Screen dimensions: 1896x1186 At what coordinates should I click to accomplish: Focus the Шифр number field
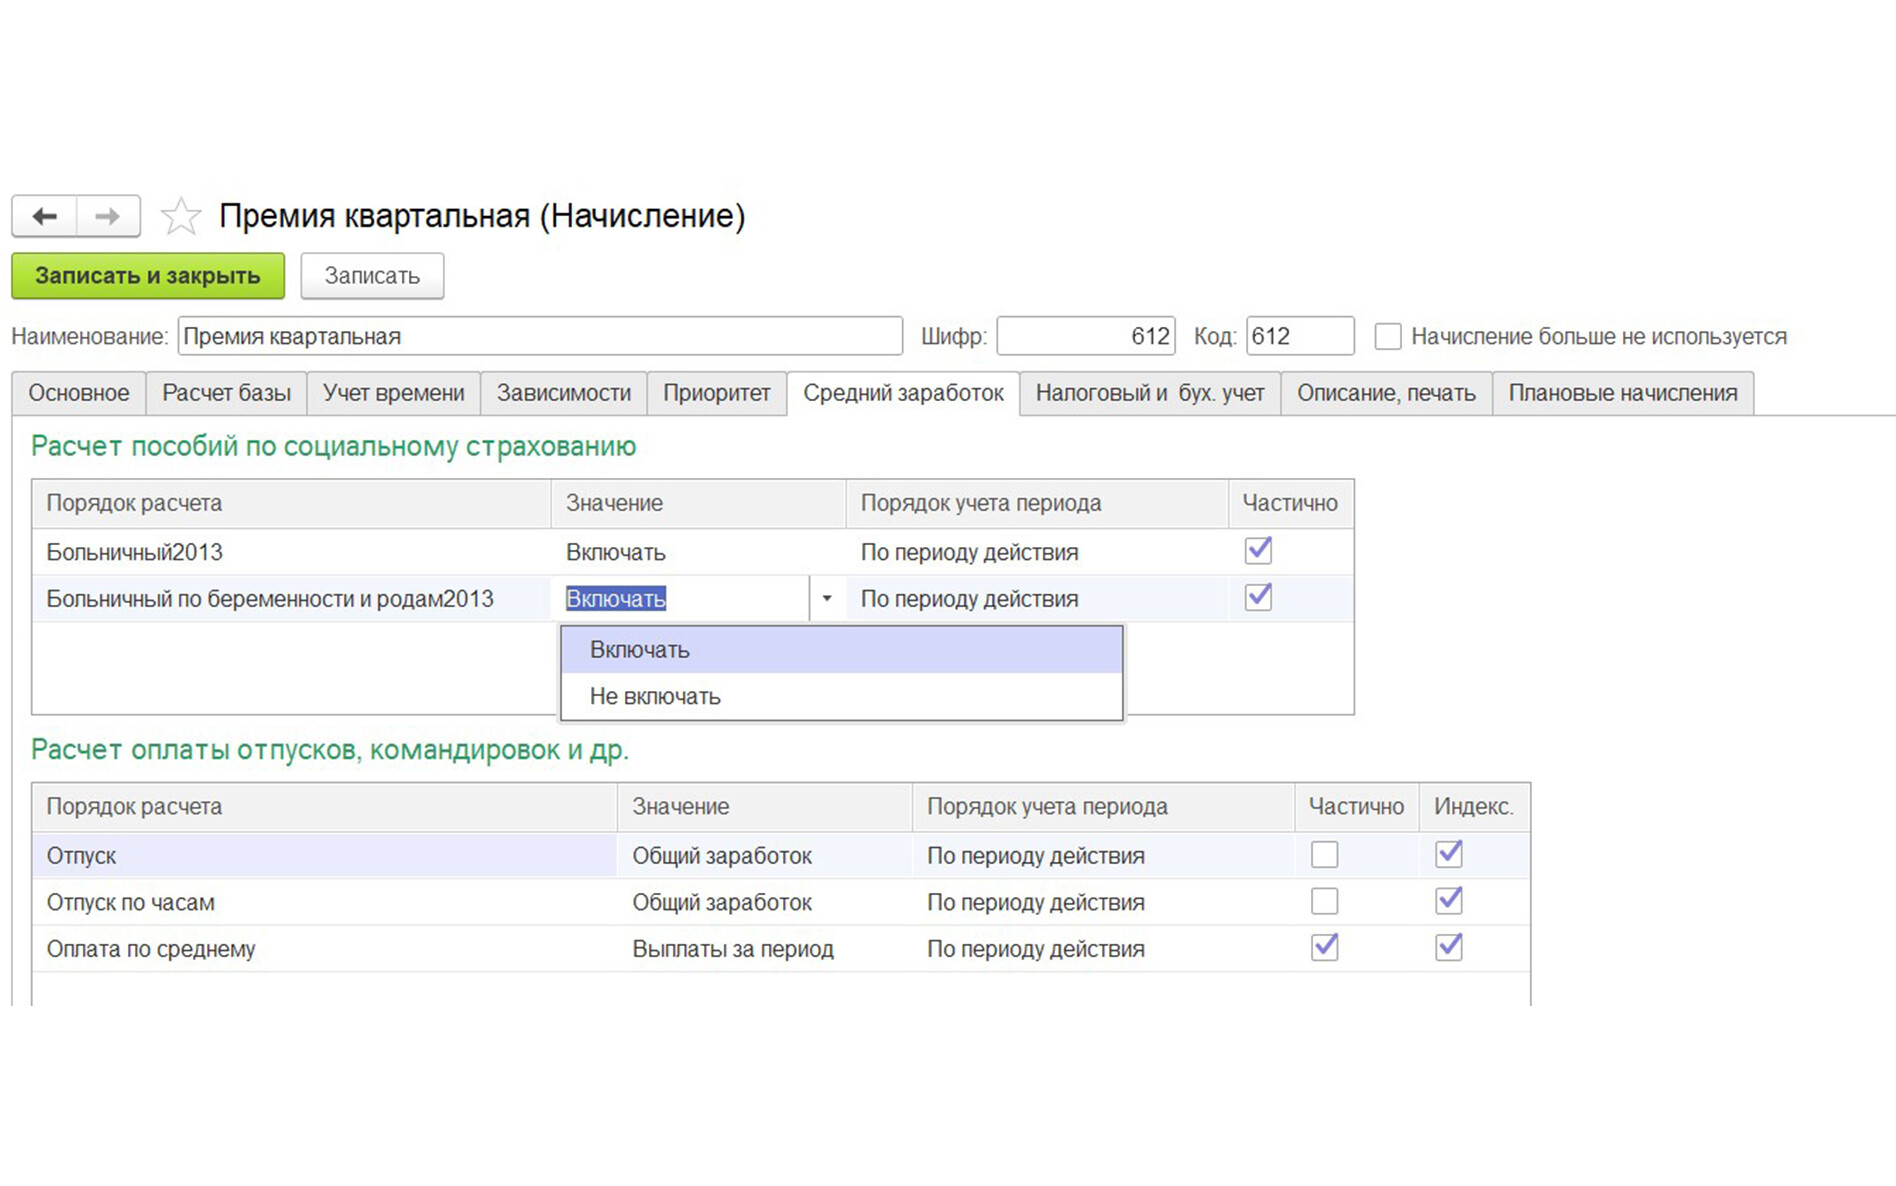coord(1085,337)
